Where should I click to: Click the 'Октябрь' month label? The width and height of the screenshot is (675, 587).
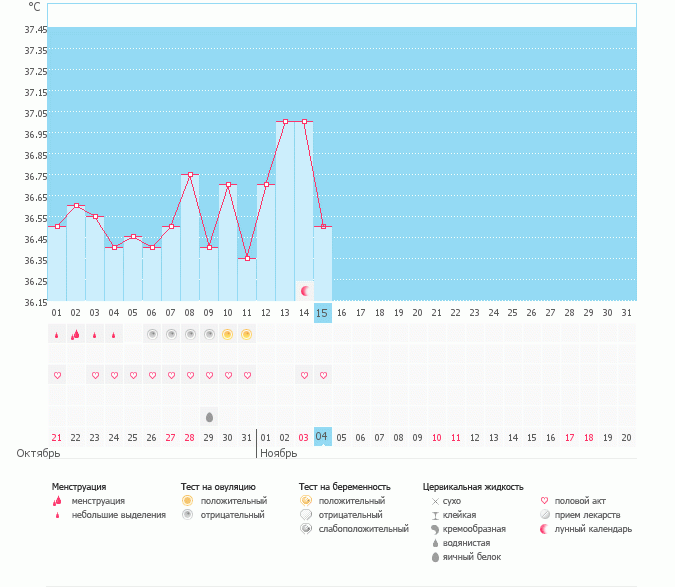point(39,454)
